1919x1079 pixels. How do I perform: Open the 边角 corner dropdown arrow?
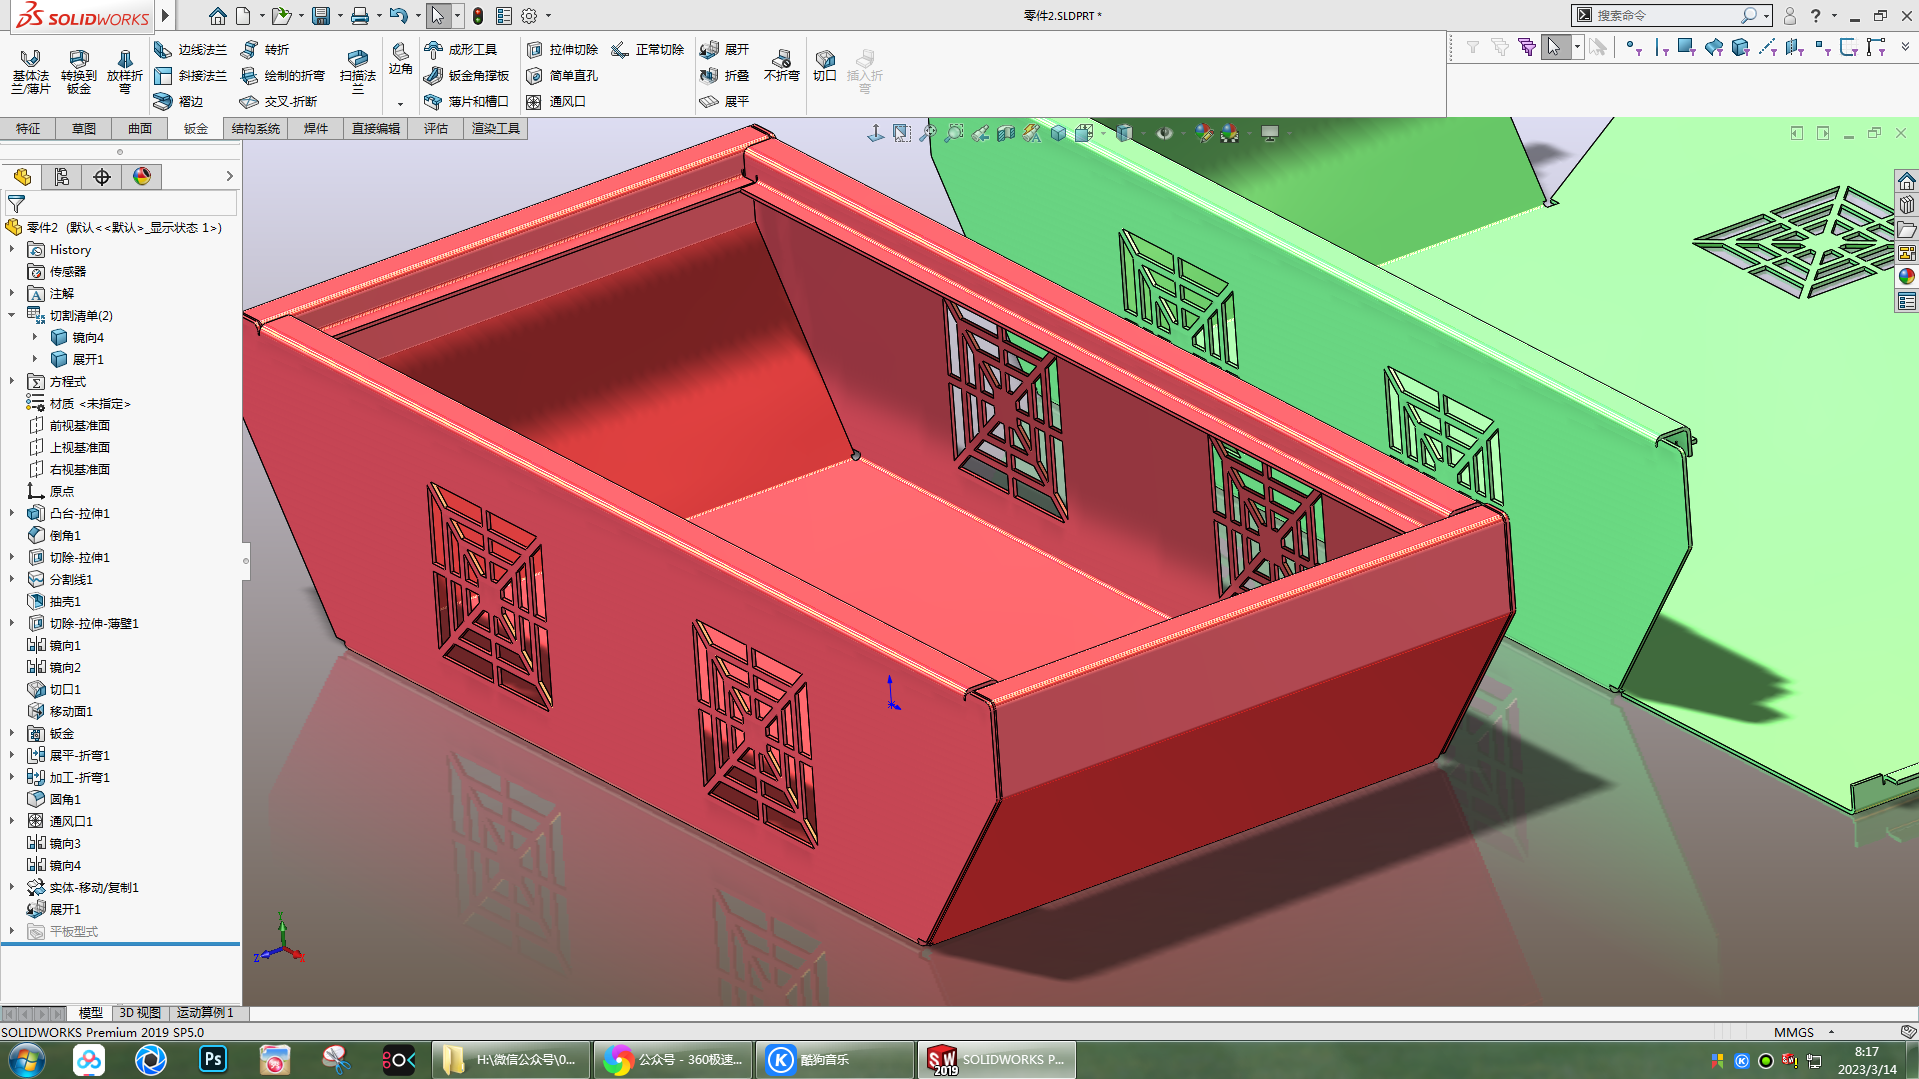click(400, 103)
